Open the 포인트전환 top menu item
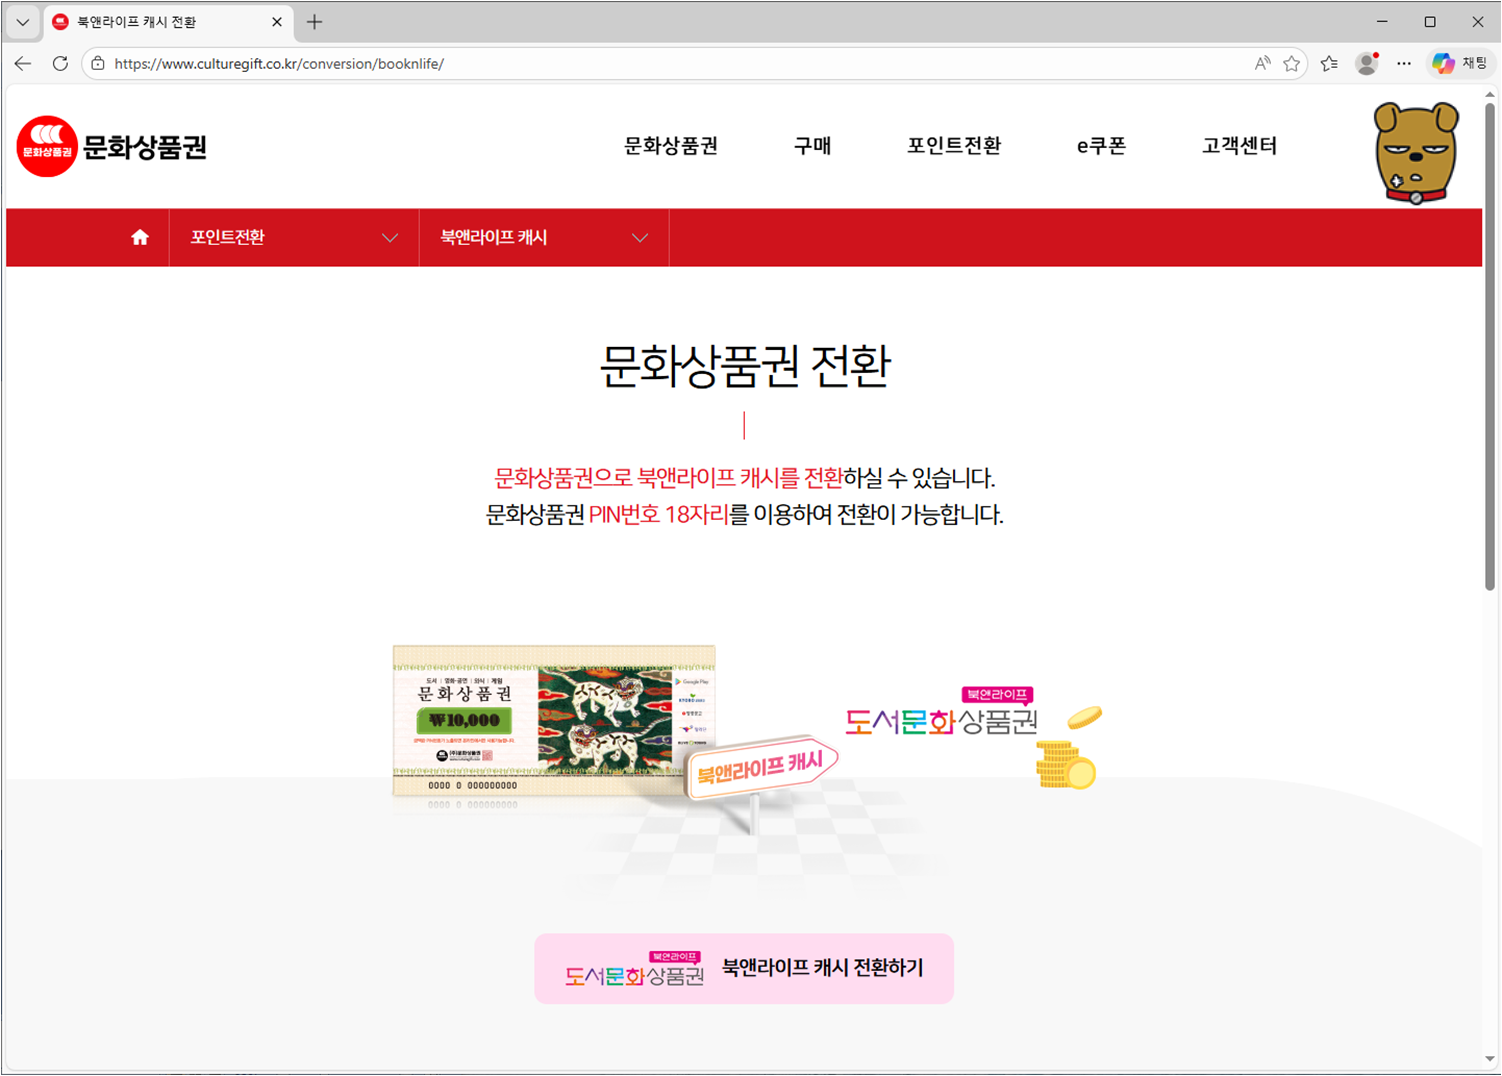 pos(954,146)
